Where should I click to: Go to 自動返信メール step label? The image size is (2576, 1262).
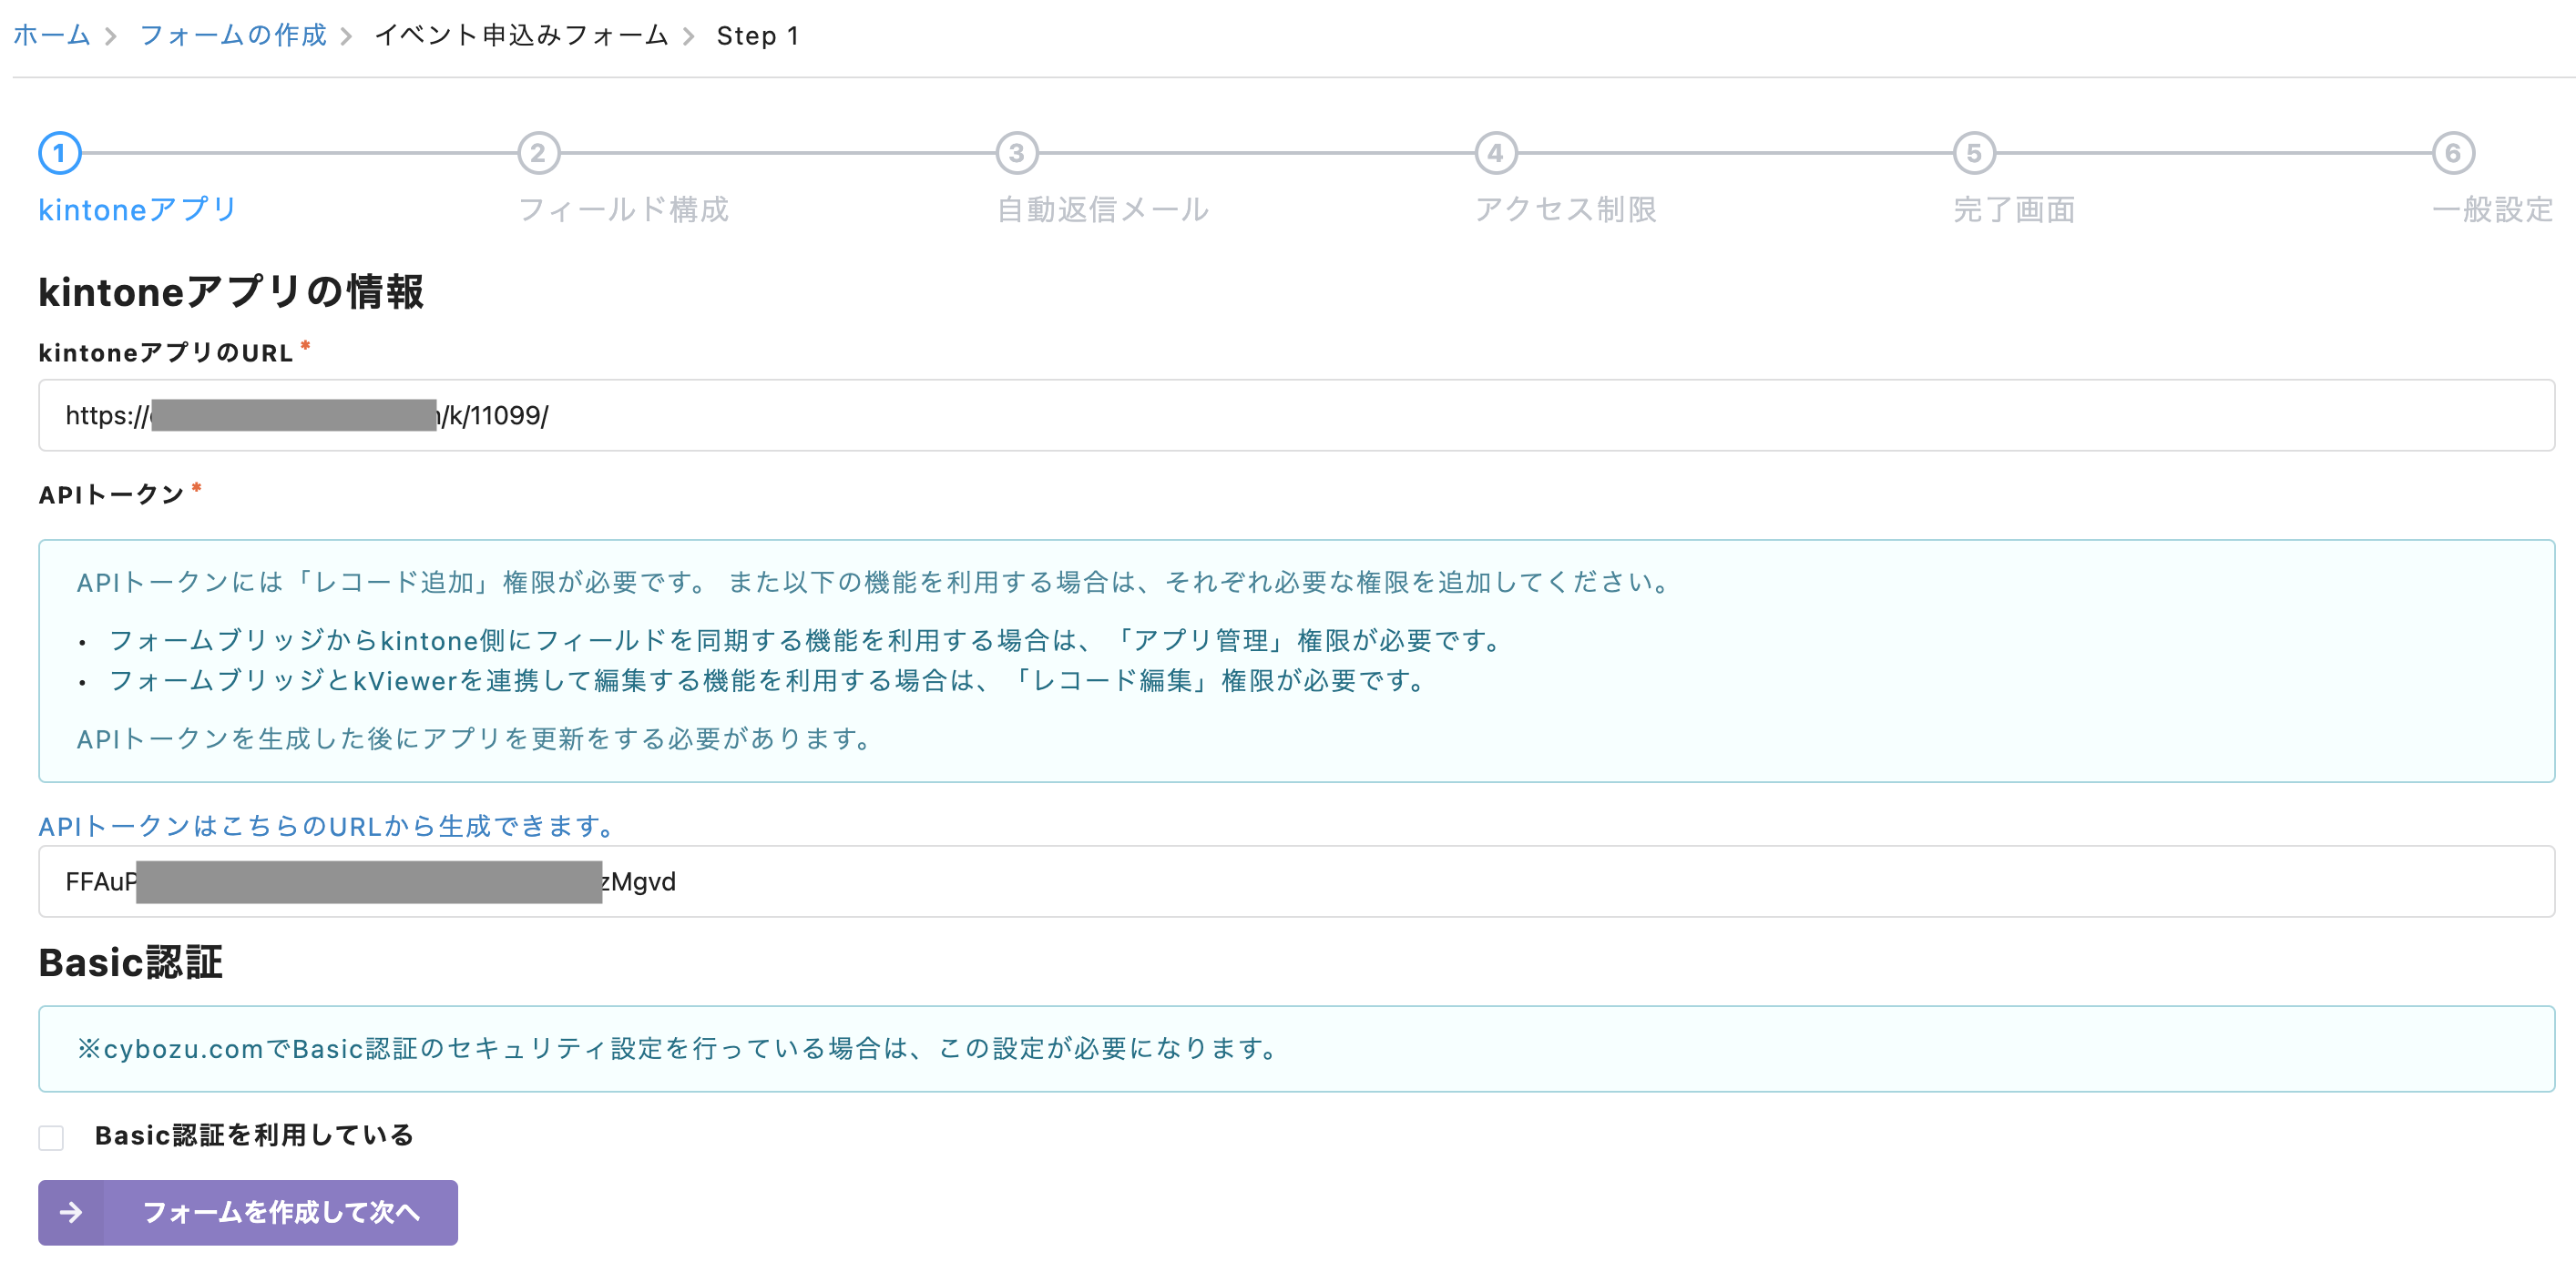[x=1102, y=210]
